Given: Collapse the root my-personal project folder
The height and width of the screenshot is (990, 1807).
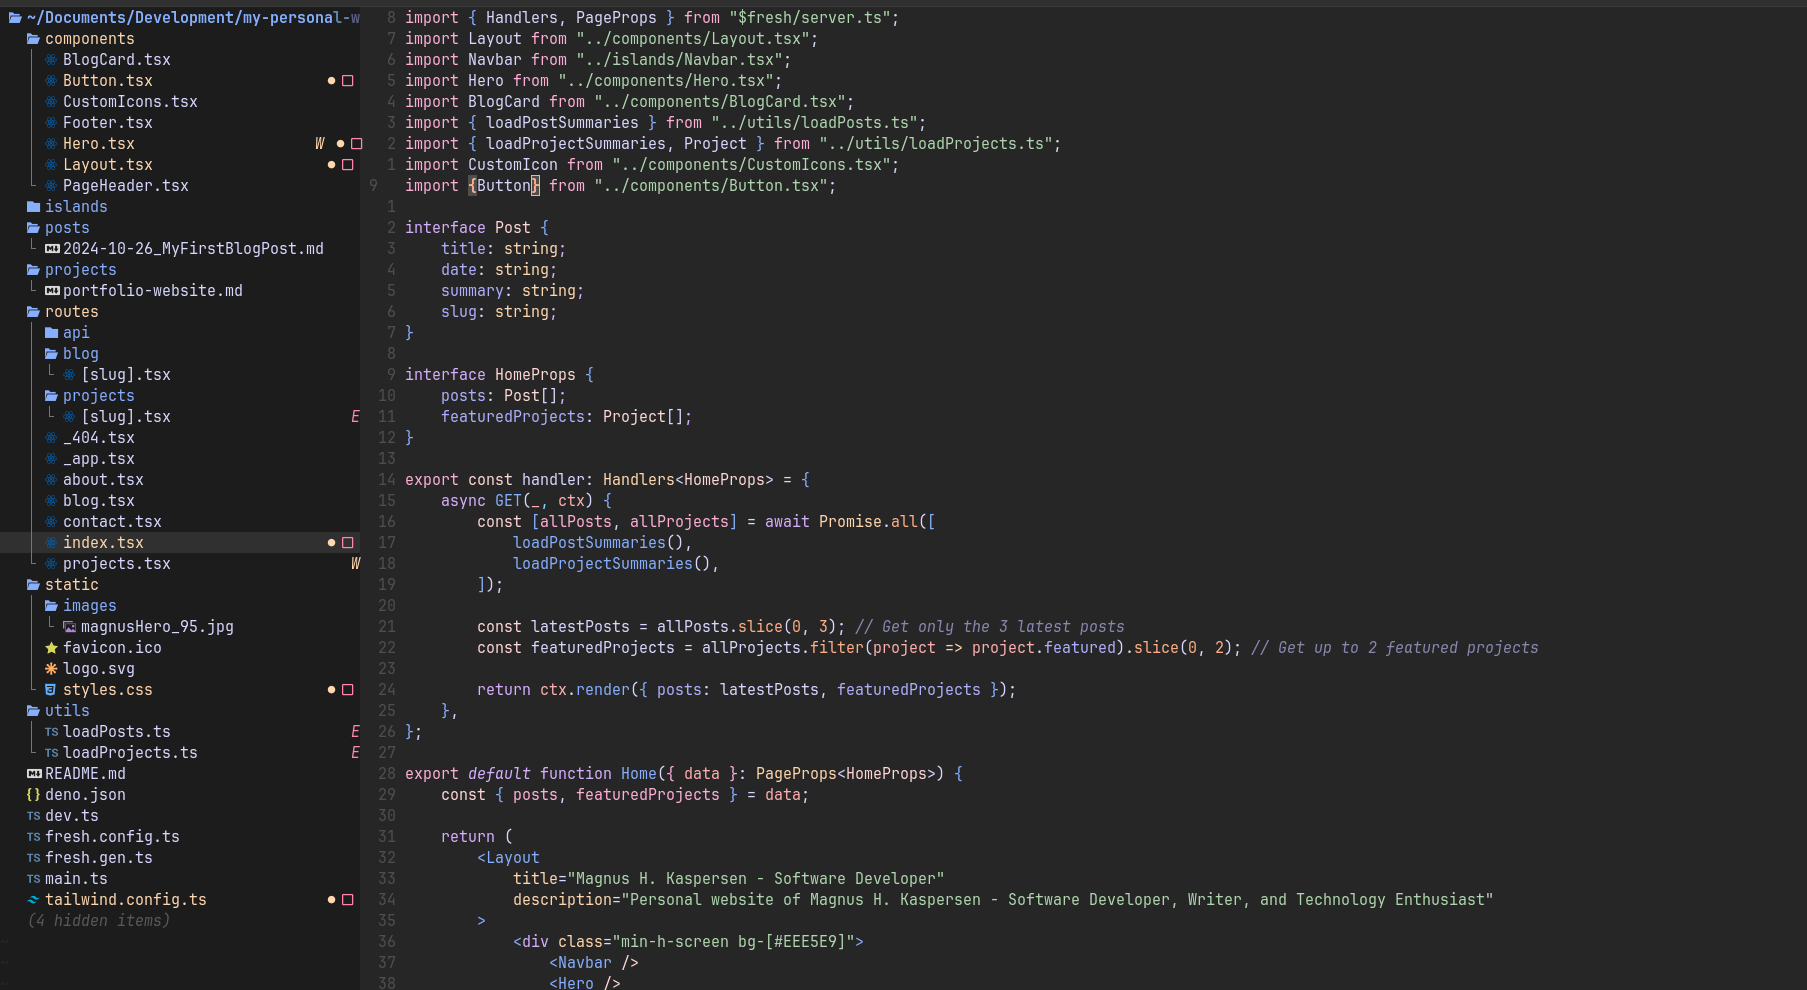Looking at the screenshot, I should pos(15,18).
